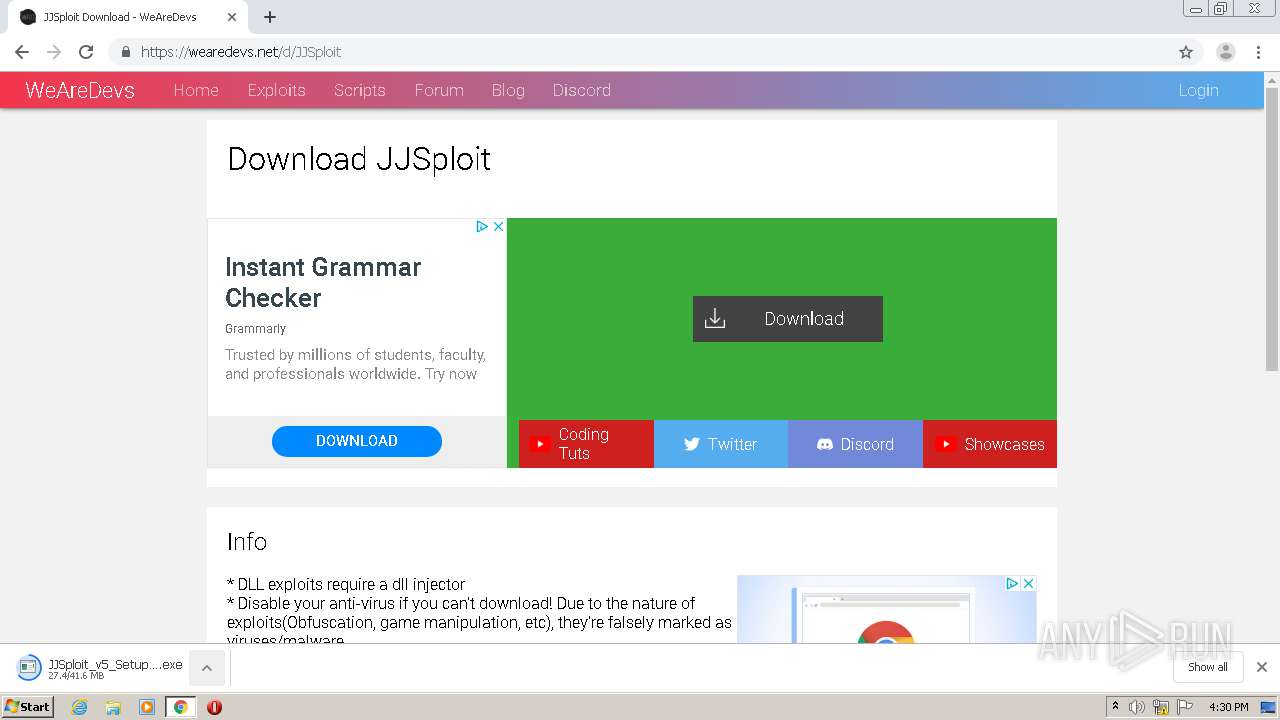
Task: Click the browser forward arrow
Action: coord(54,52)
